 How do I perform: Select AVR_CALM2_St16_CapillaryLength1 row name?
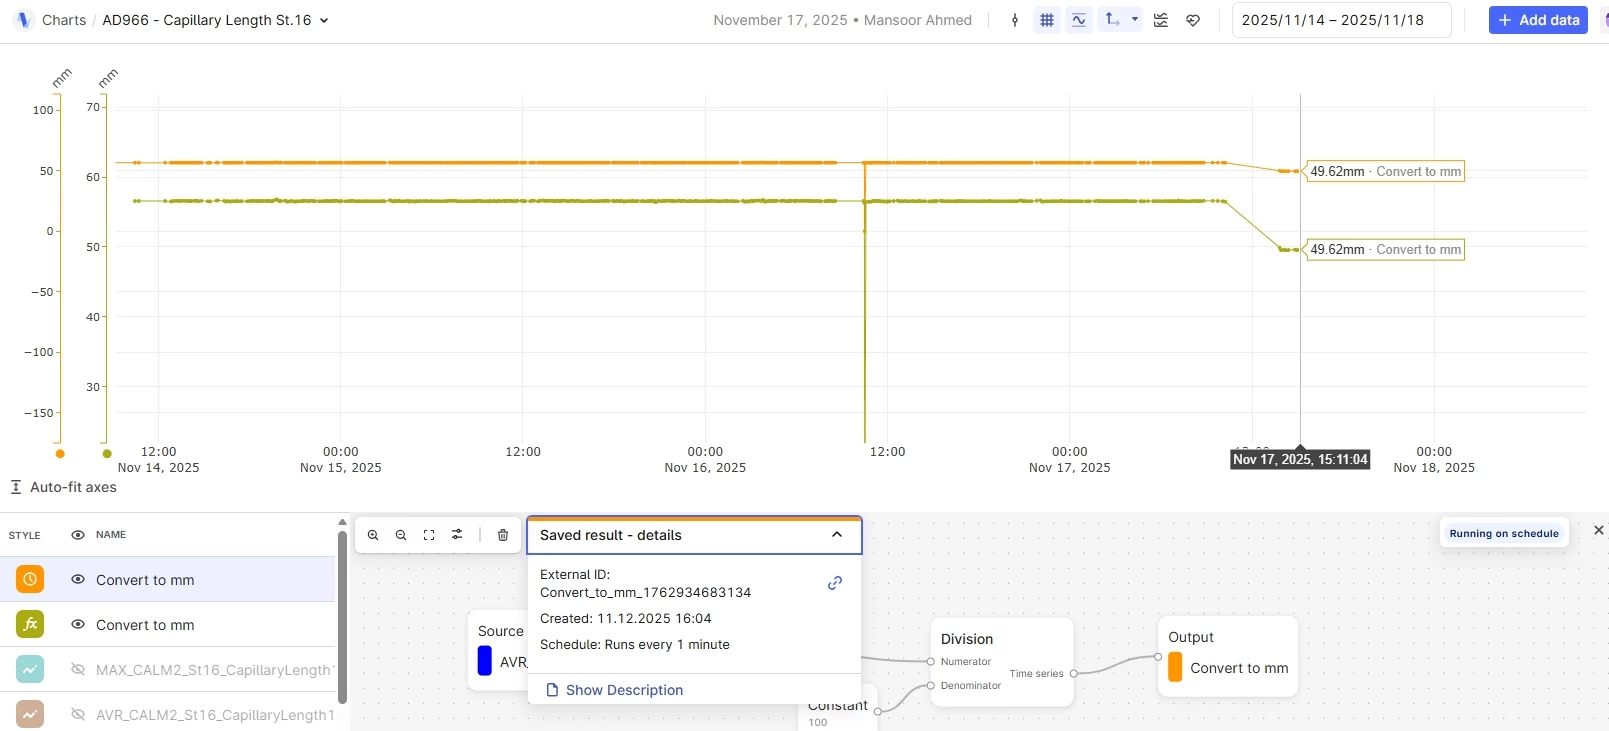(x=215, y=715)
